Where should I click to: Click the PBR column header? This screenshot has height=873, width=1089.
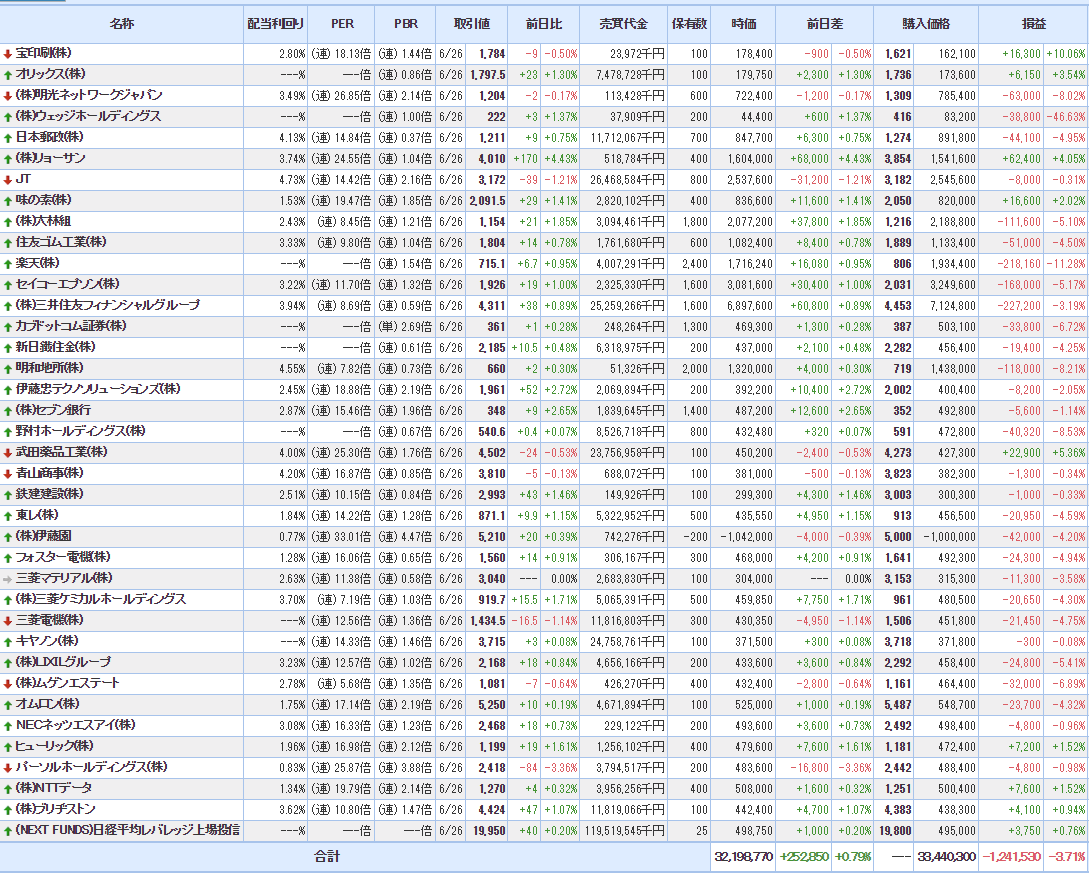click(405, 23)
